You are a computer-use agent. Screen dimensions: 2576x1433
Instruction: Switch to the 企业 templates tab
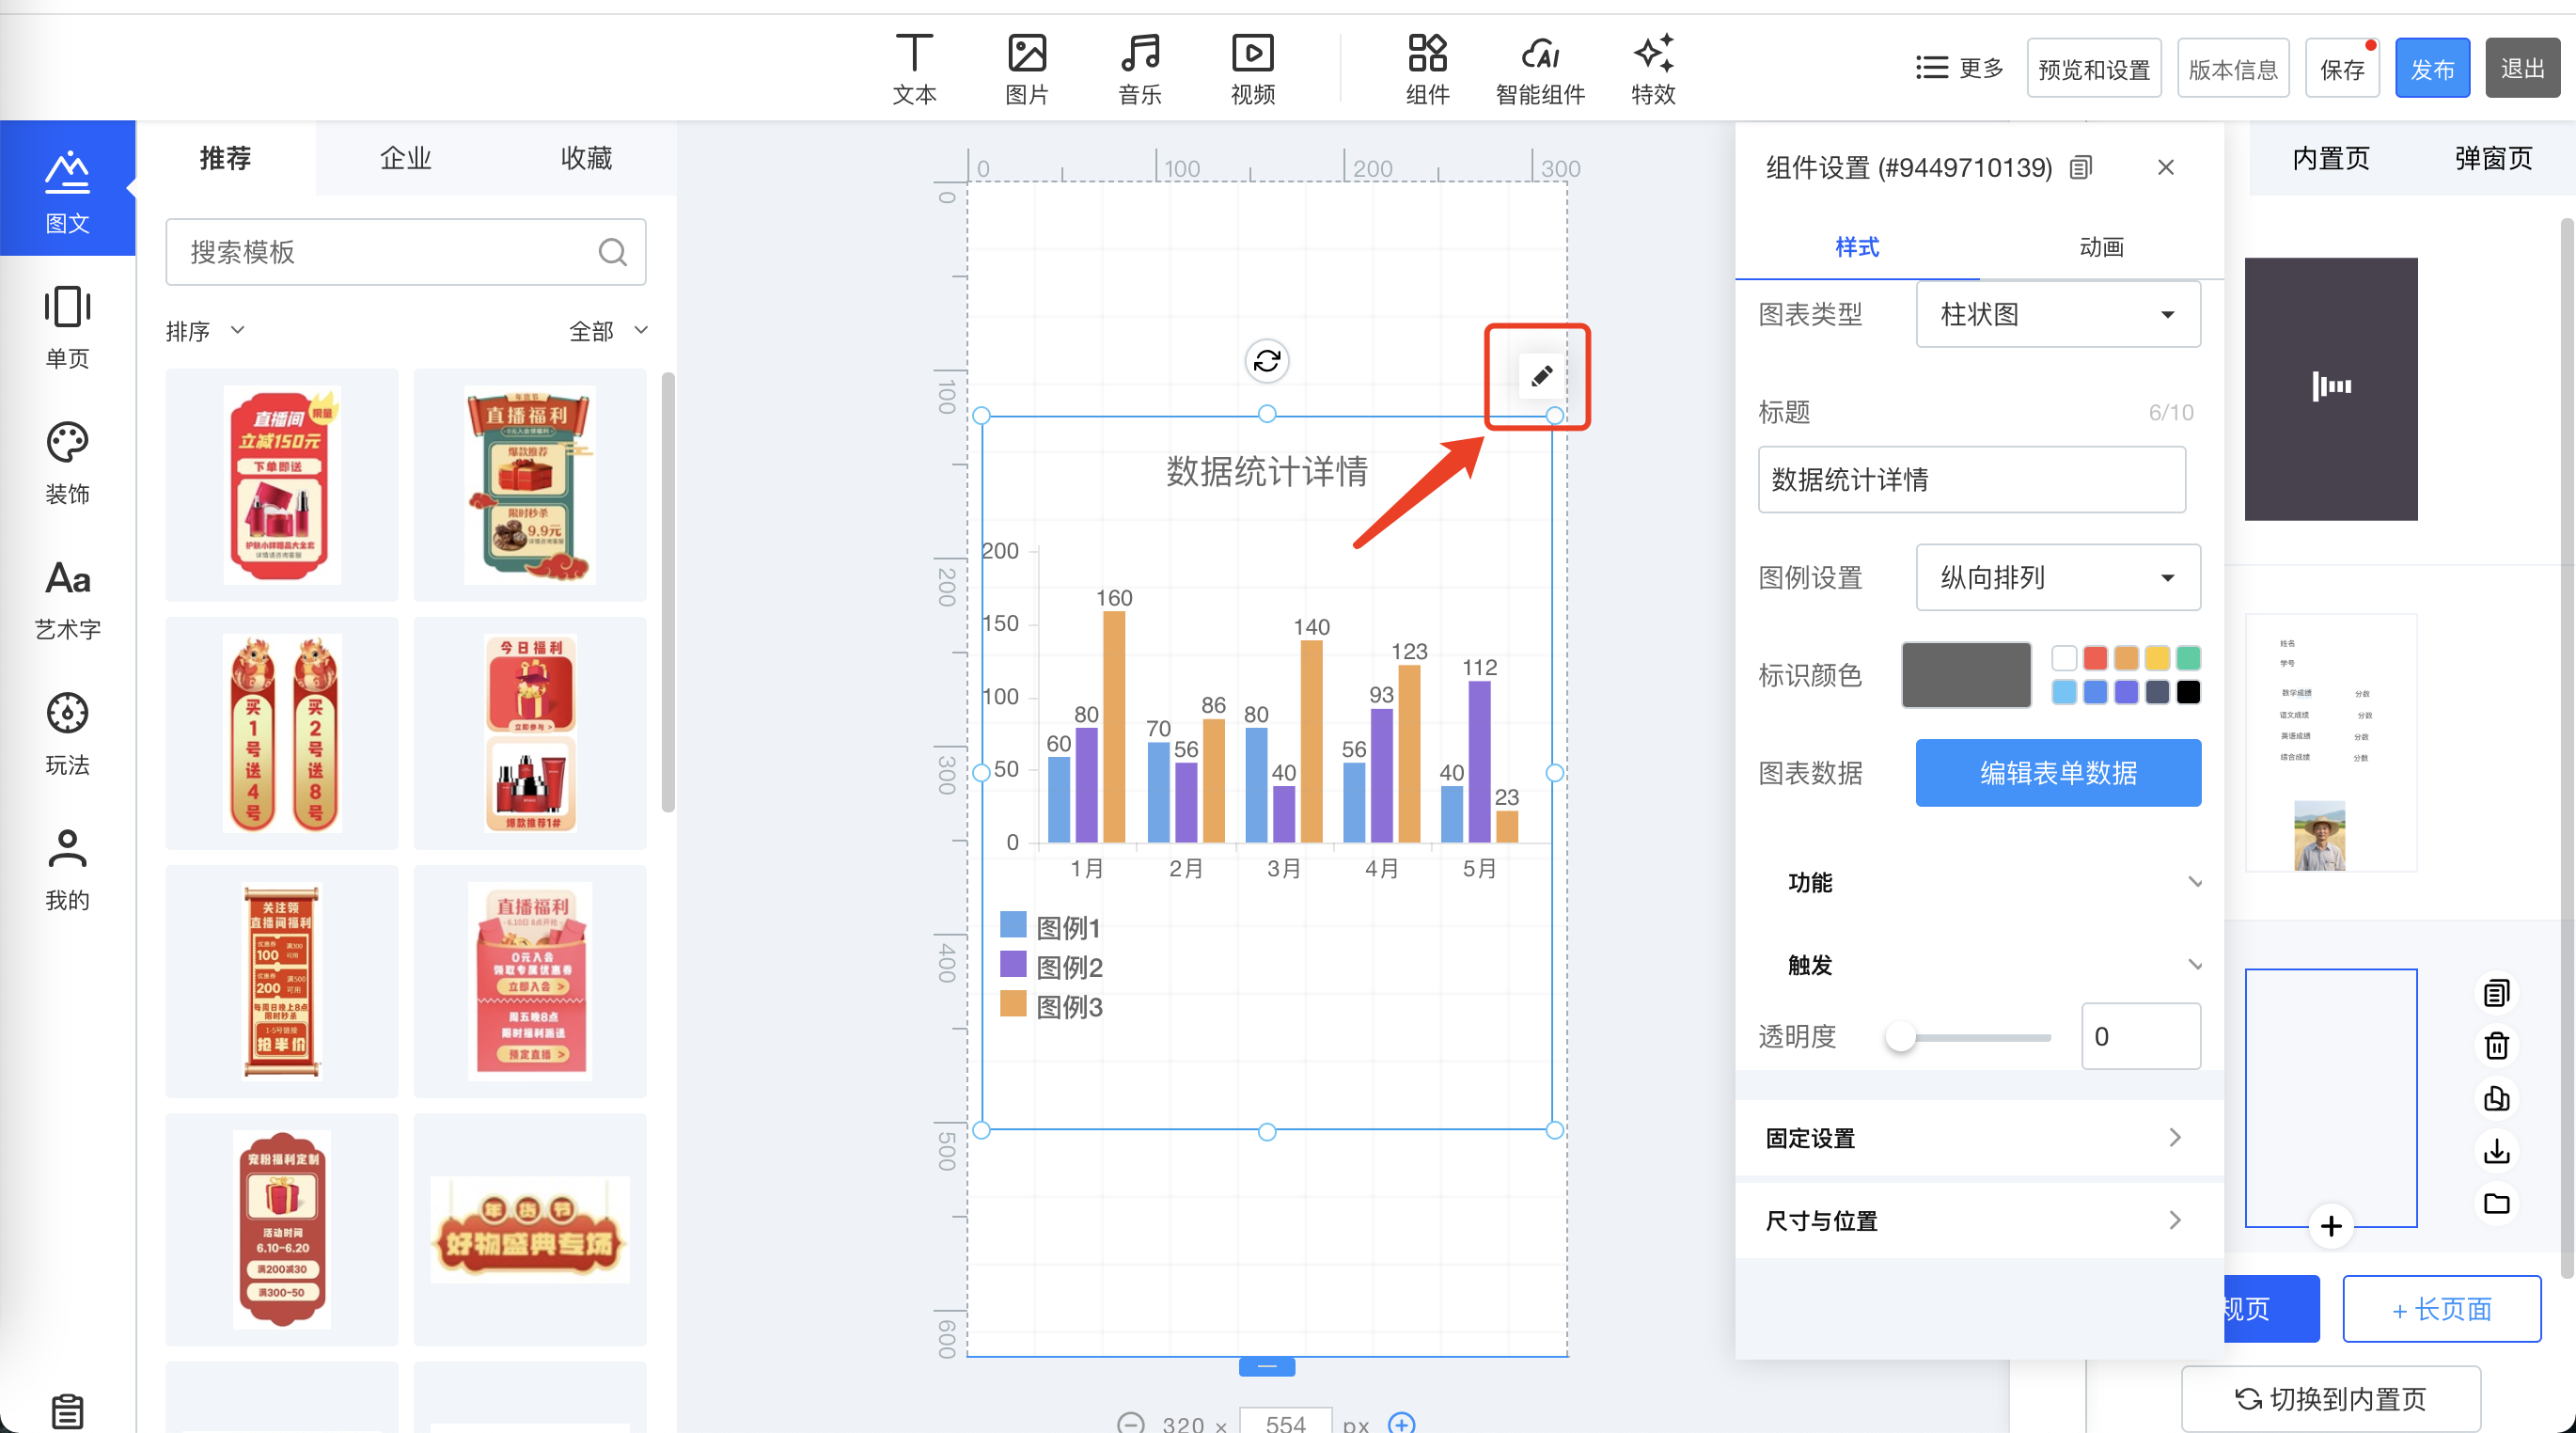click(x=405, y=158)
